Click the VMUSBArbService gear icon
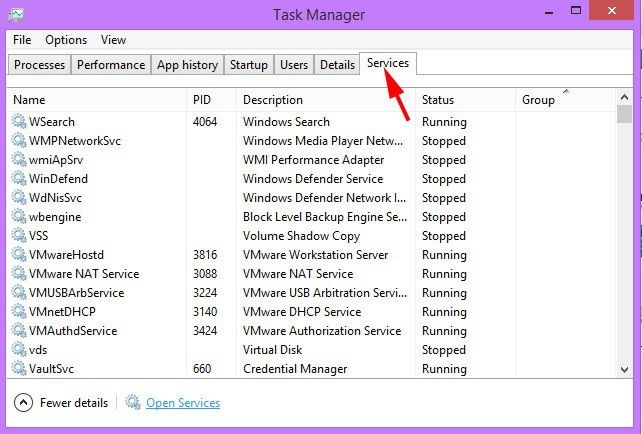Viewport: 642px width, 434px height. (19, 292)
